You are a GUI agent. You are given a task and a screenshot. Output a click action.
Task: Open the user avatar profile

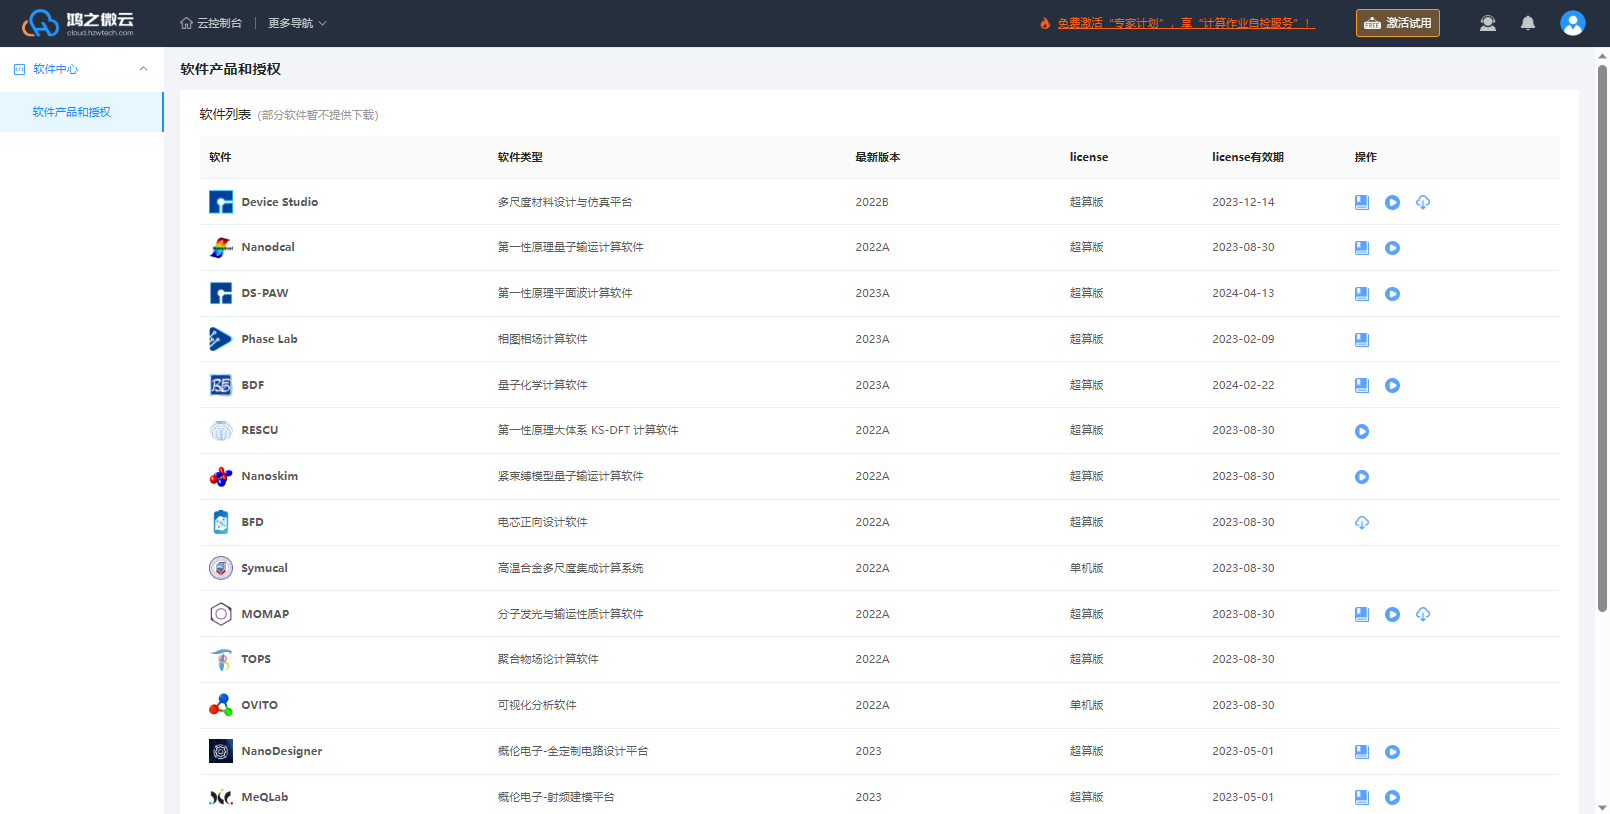tap(1572, 23)
